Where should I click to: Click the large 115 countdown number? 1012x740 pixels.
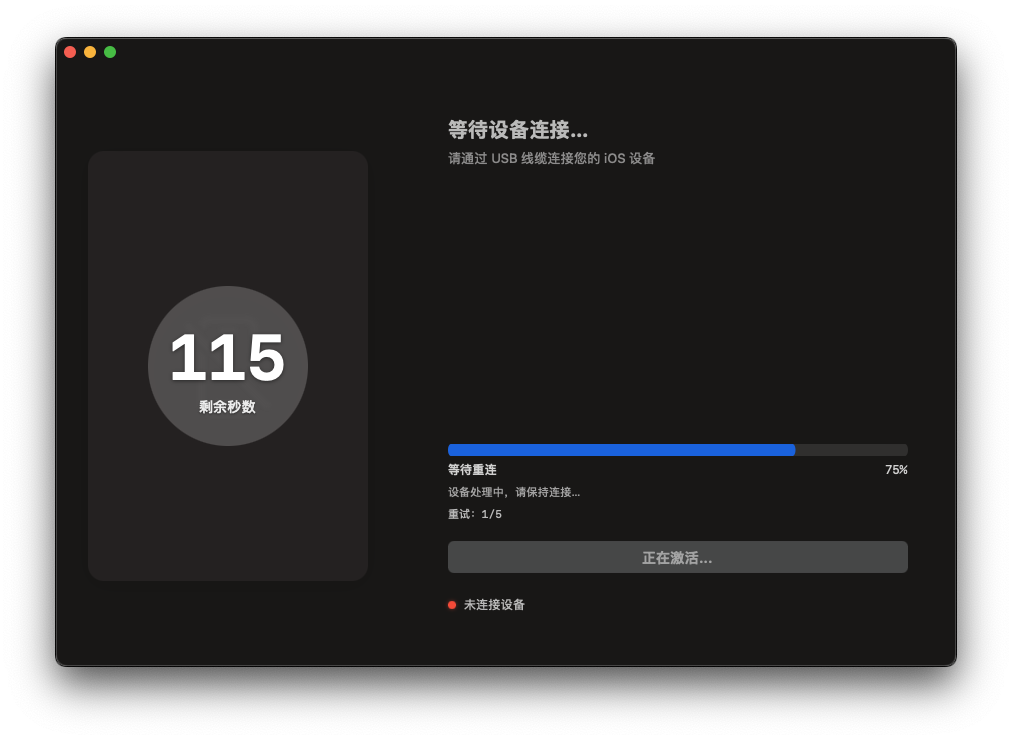[x=227, y=358]
